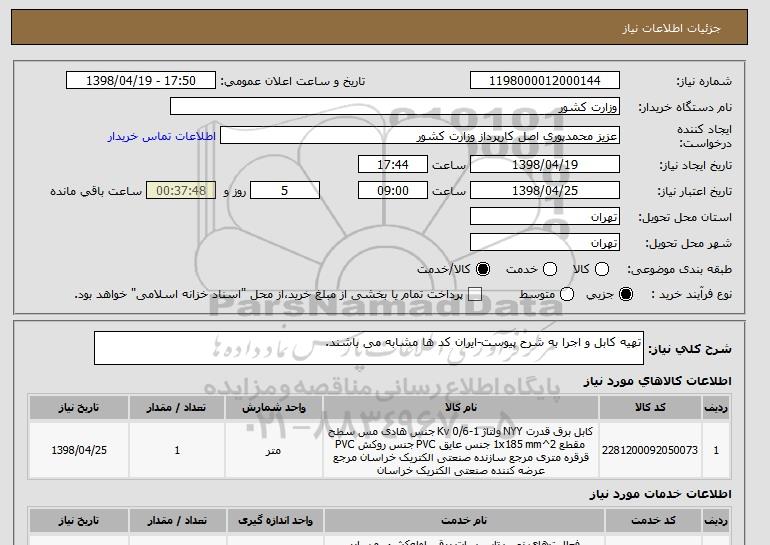
Task: Click the goods row quantity value 1
Action: pos(177,450)
